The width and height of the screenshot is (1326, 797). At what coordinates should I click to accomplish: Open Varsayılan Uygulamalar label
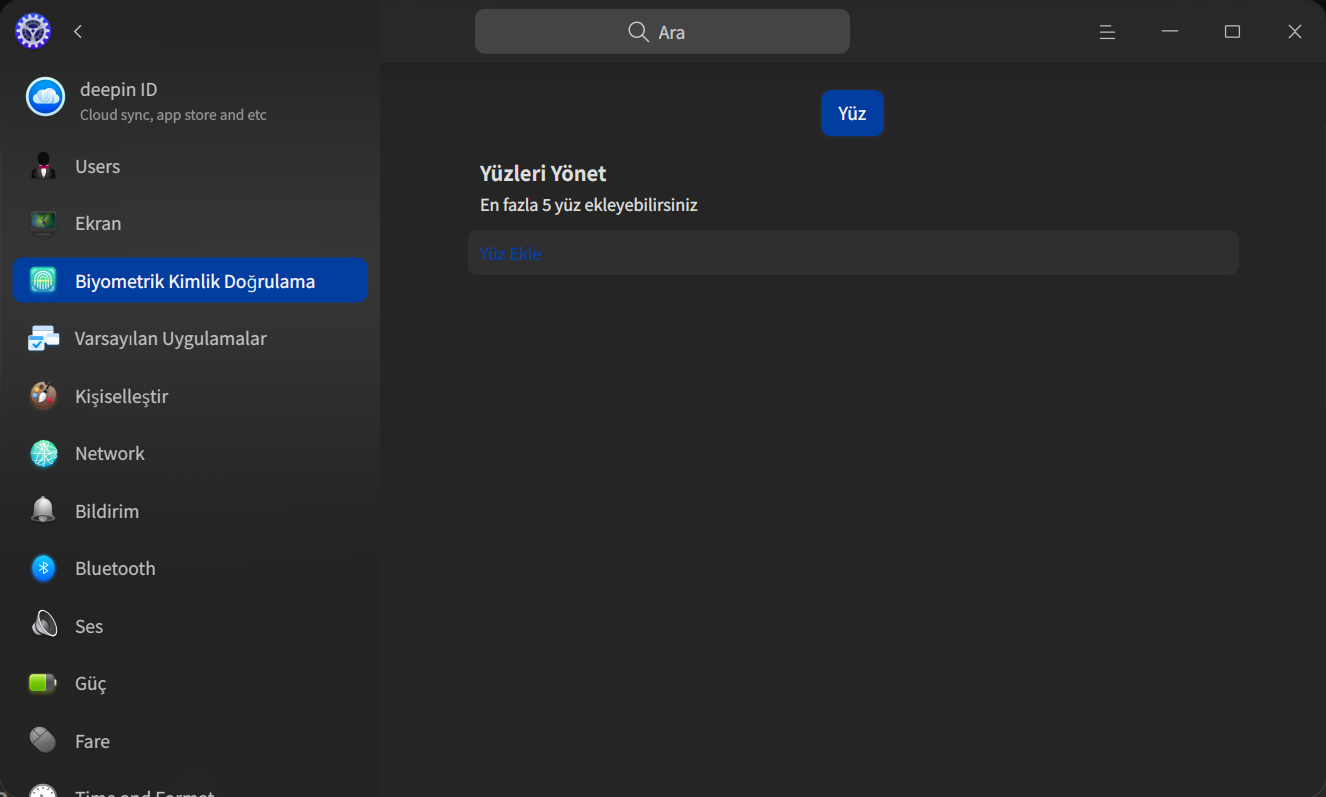[171, 338]
